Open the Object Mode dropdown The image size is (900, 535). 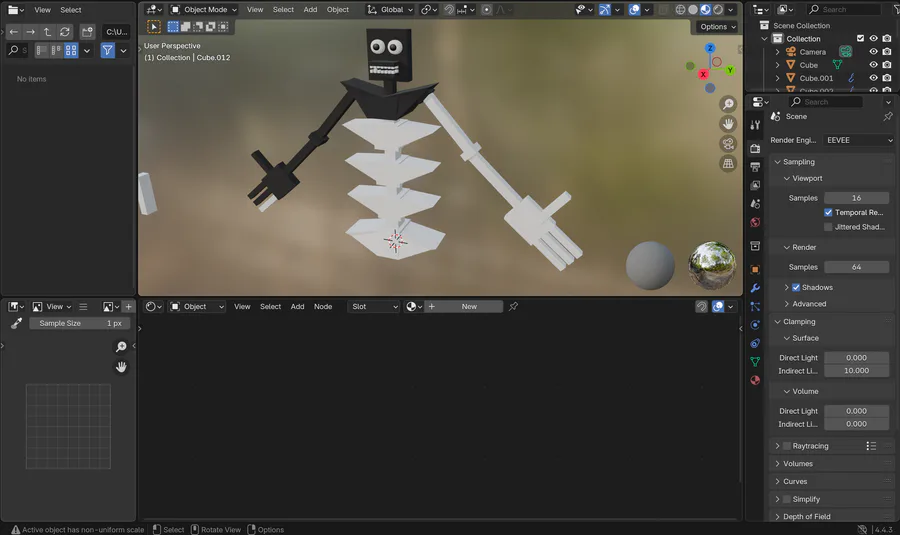coord(204,10)
